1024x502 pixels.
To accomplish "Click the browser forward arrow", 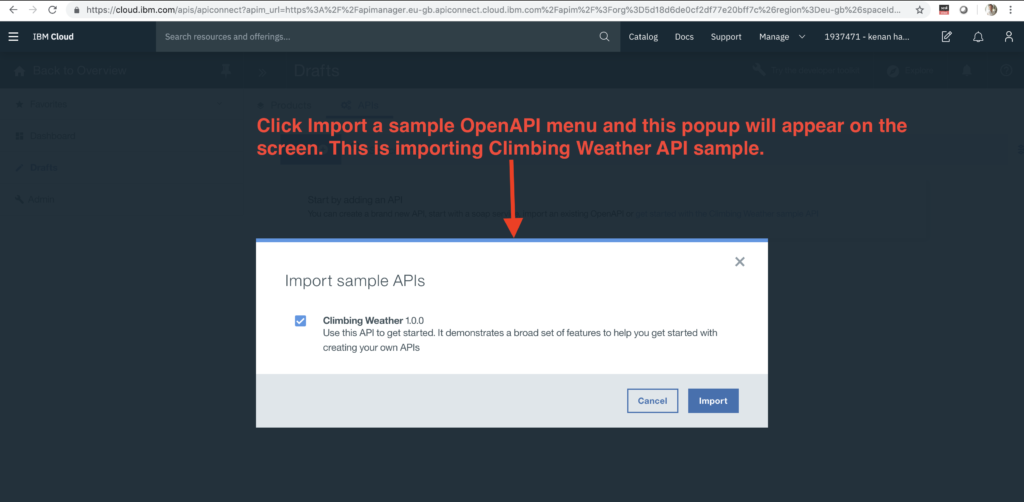I will pyautogui.click(x=33, y=10).
